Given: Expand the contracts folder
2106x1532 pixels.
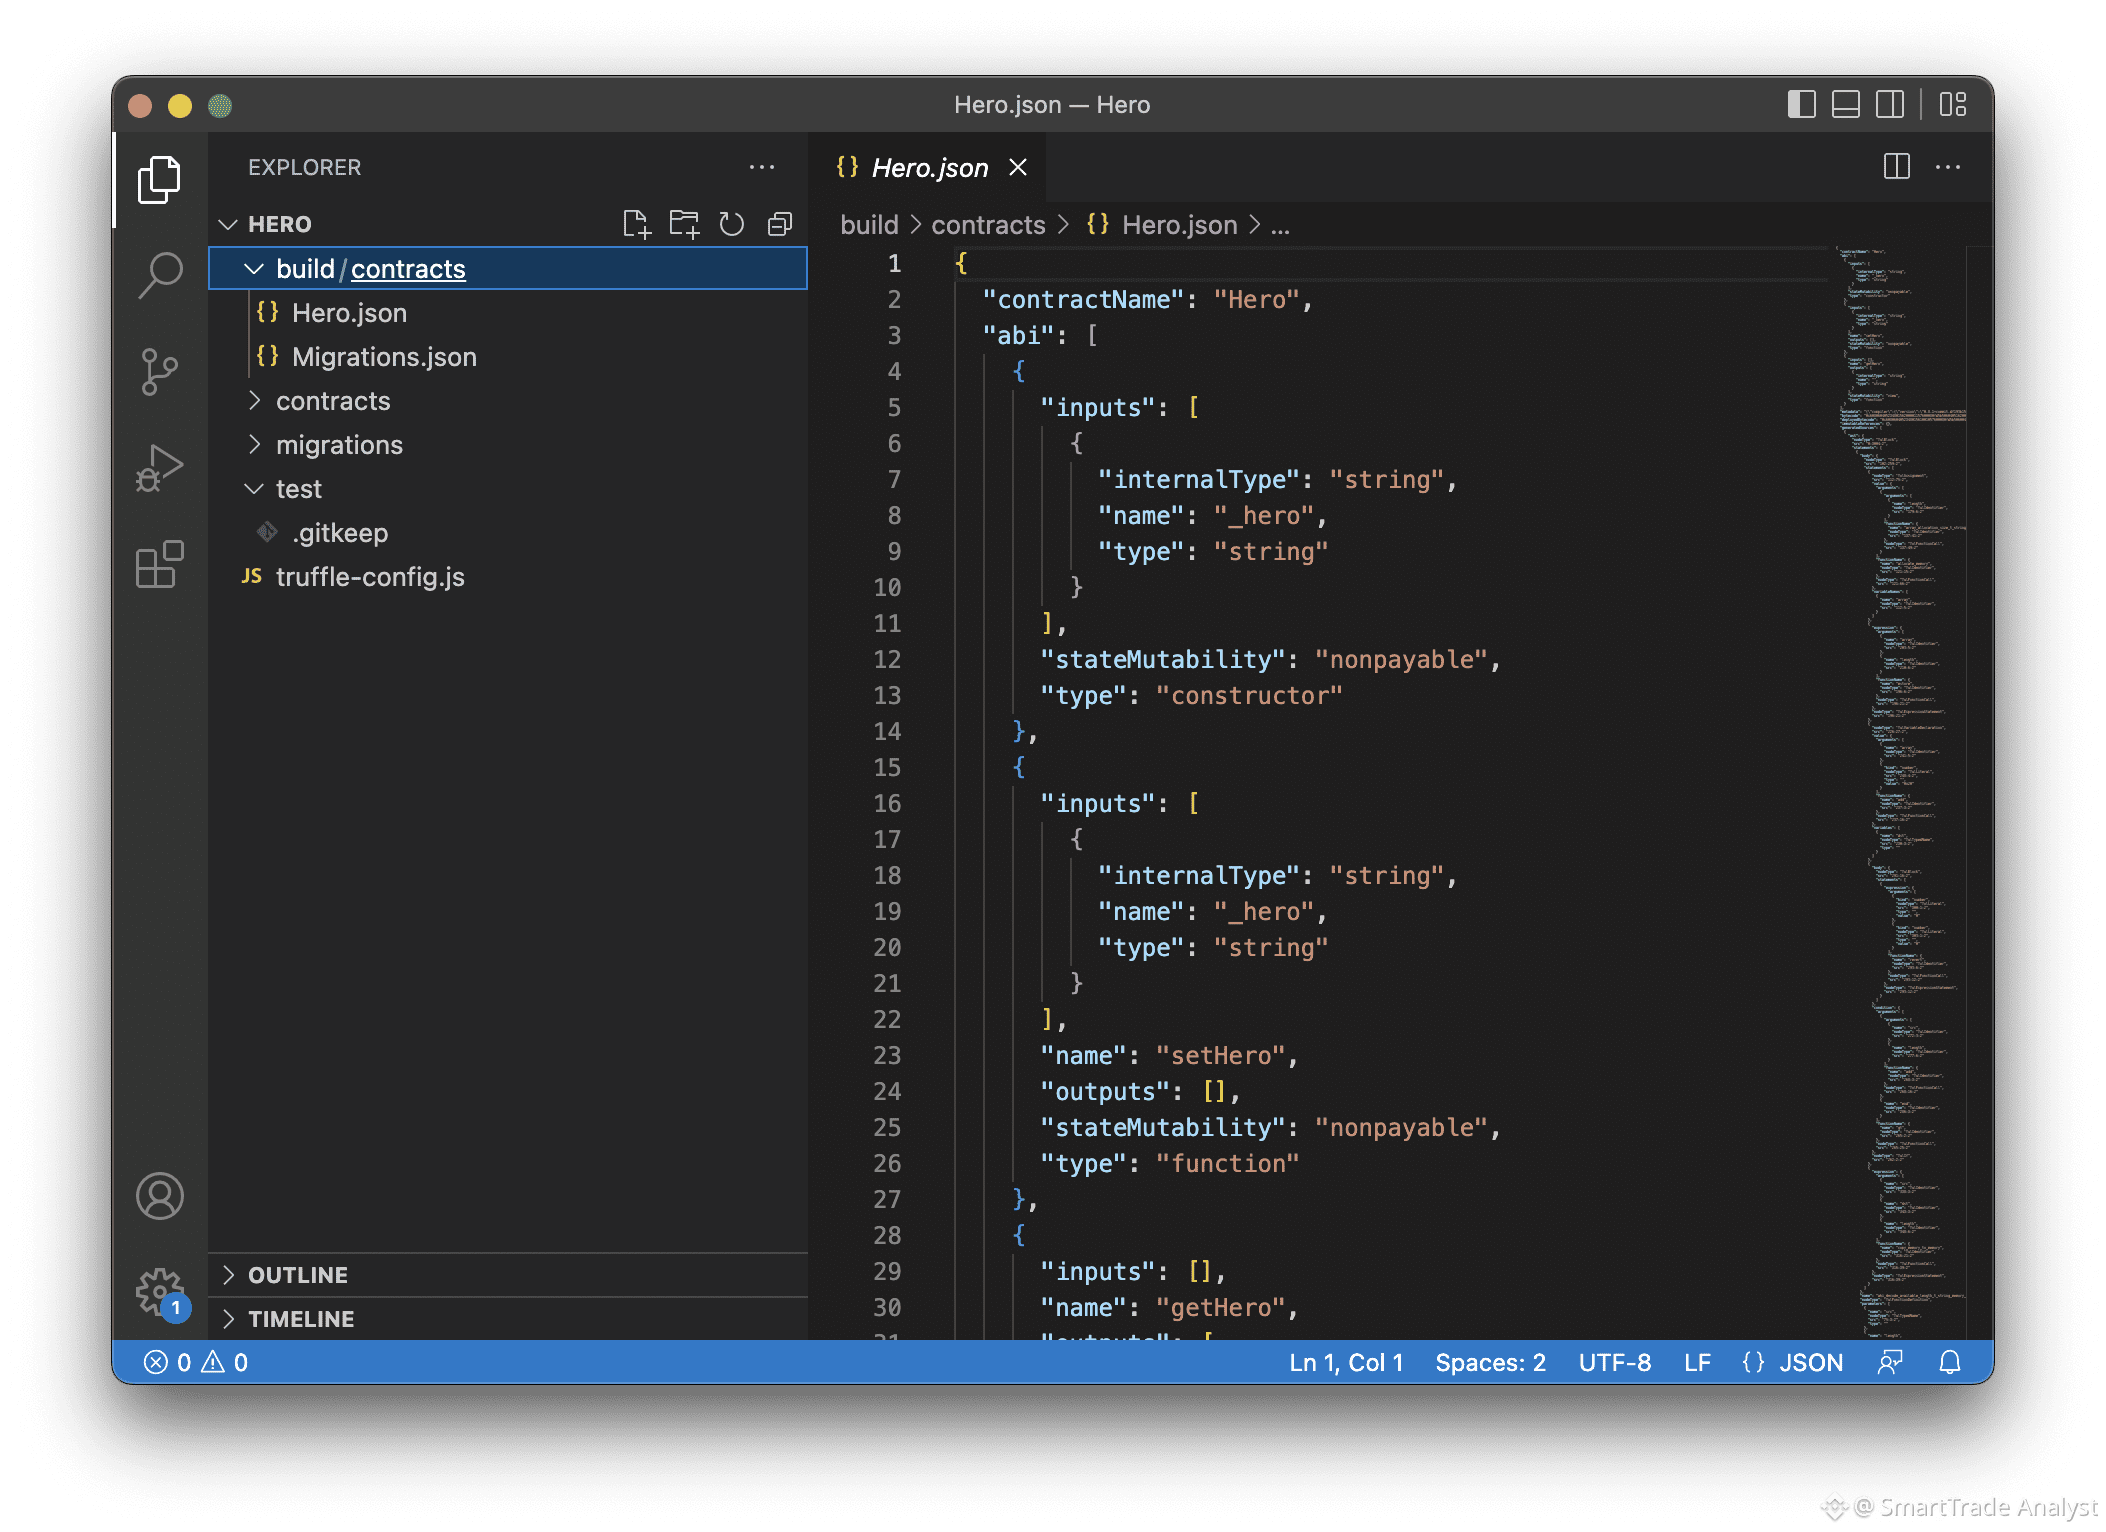Looking at the screenshot, I should point(332,401).
